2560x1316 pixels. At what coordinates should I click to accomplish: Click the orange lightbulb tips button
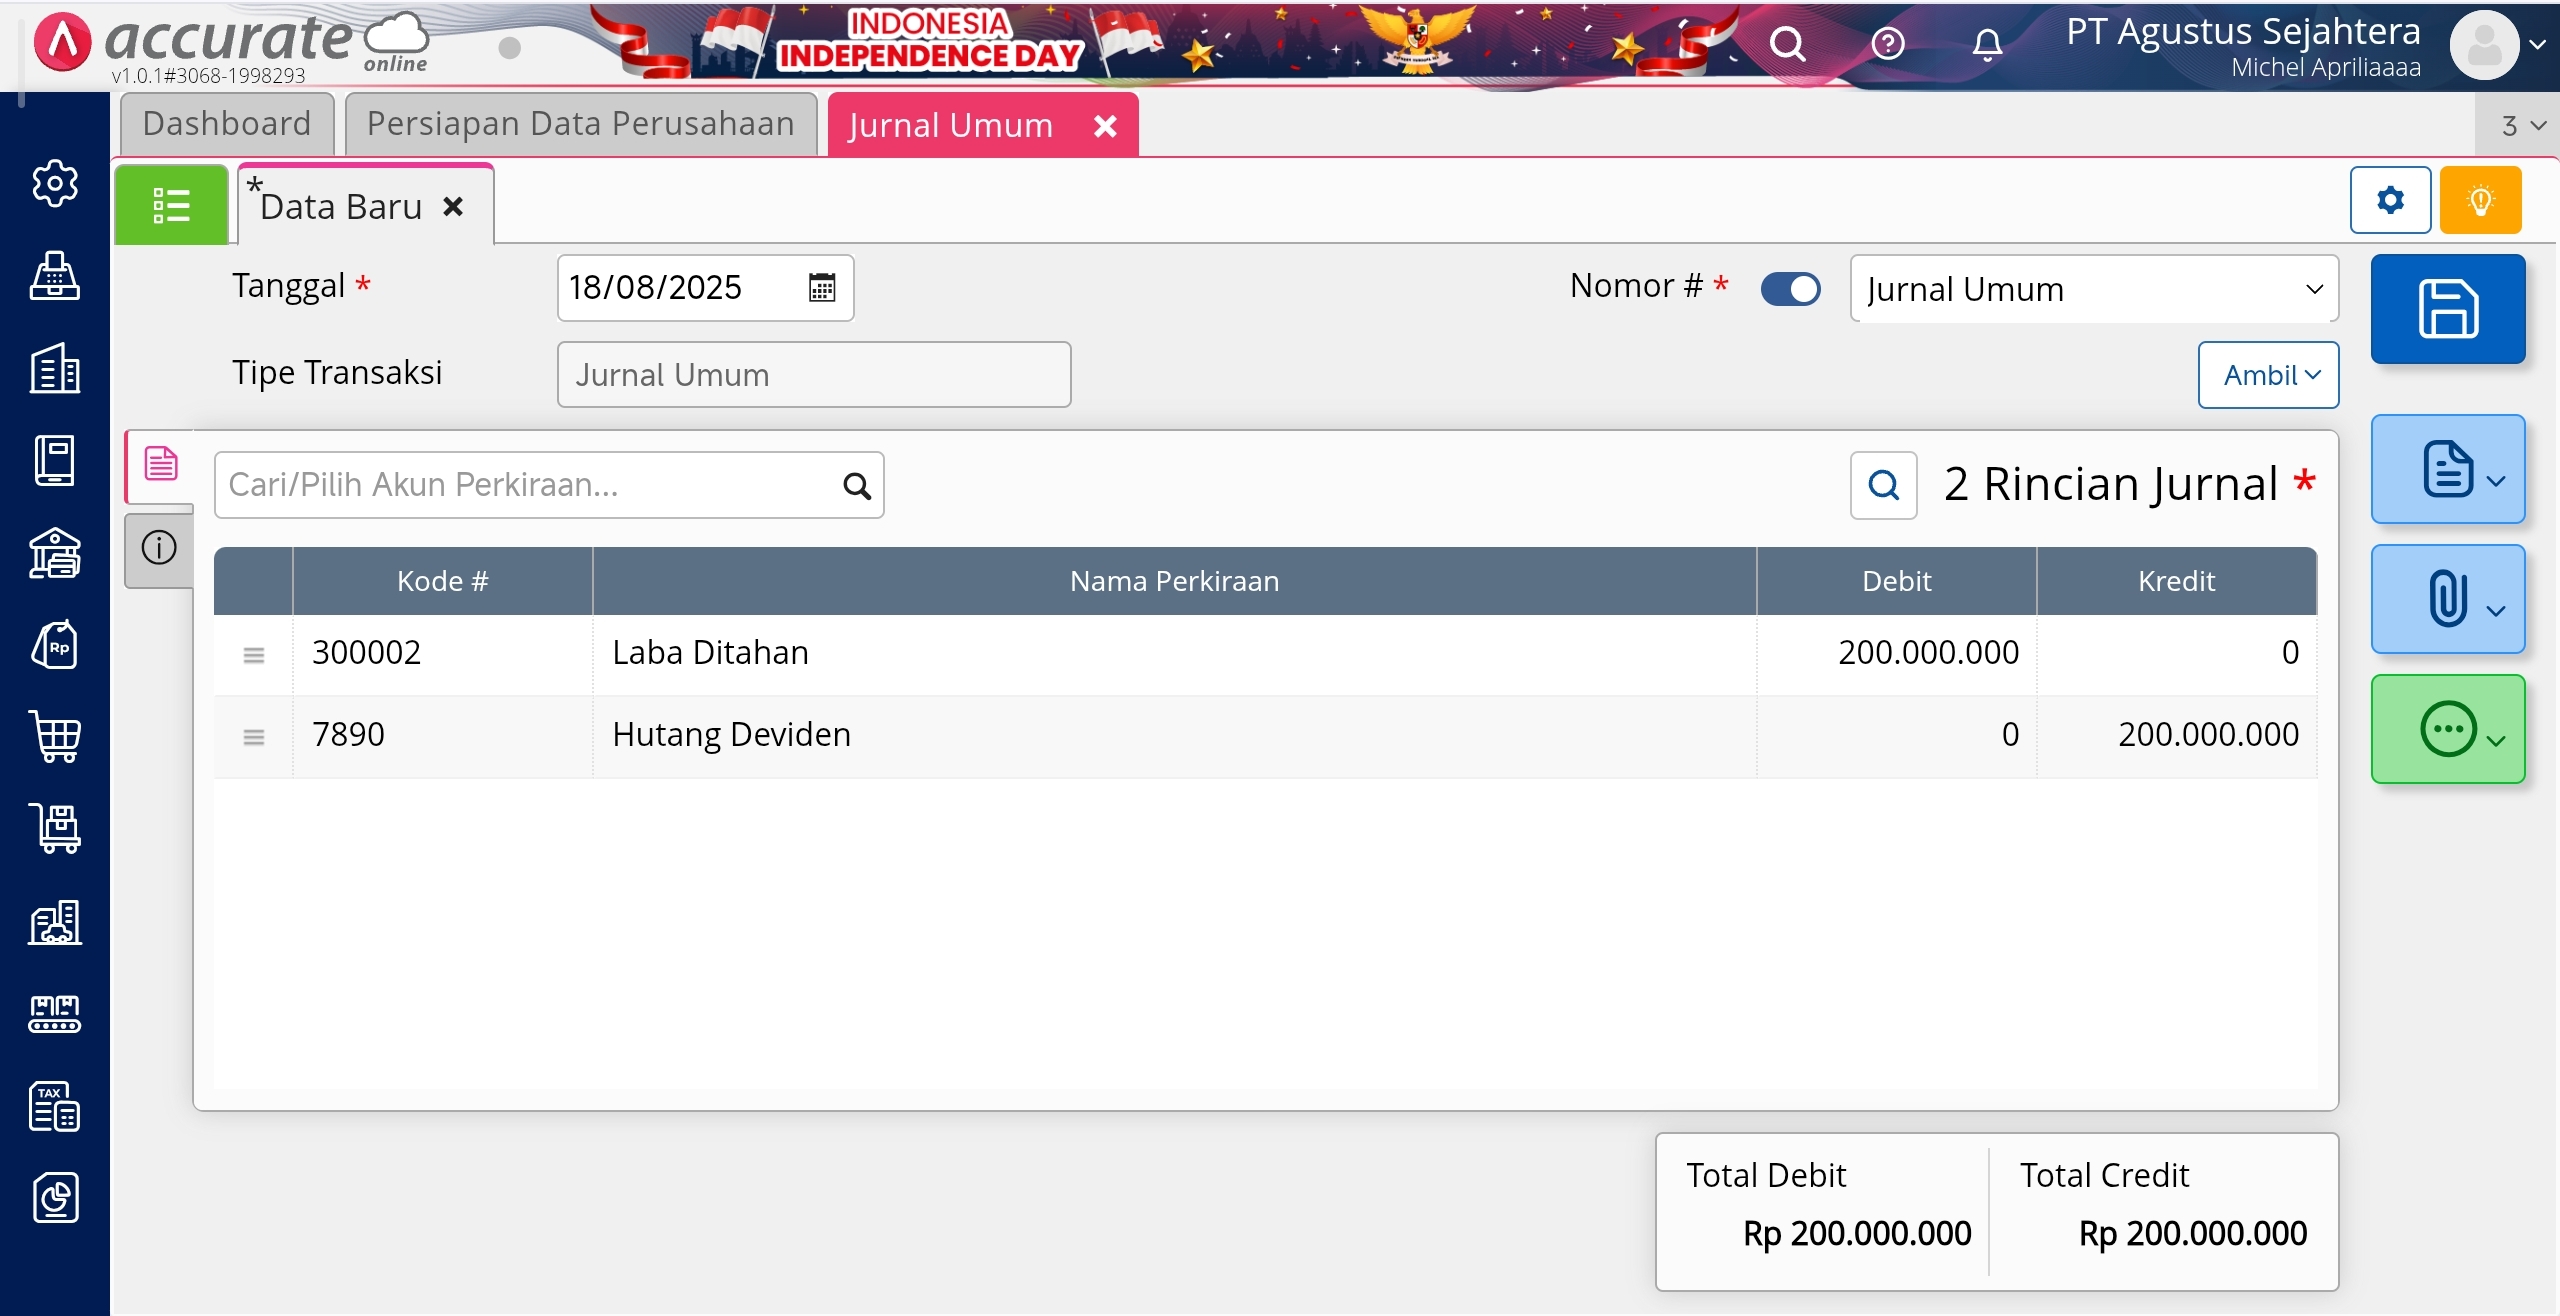pyautogui.click(x=2480, y=201)
